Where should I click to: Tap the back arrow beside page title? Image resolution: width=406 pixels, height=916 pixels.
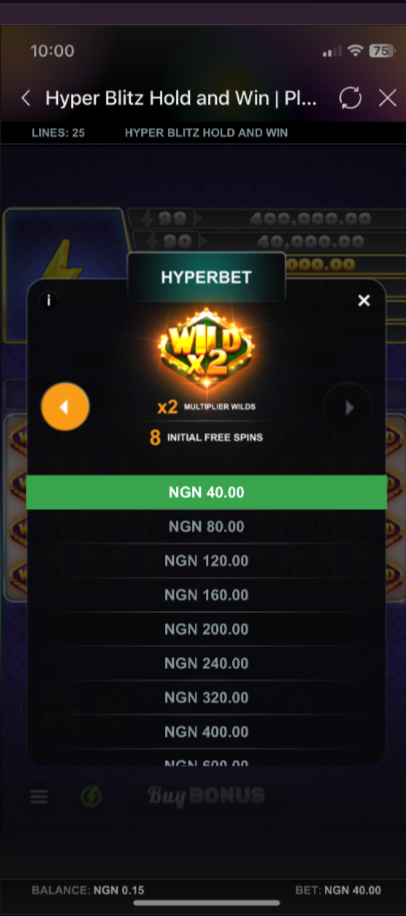point(26,98)
